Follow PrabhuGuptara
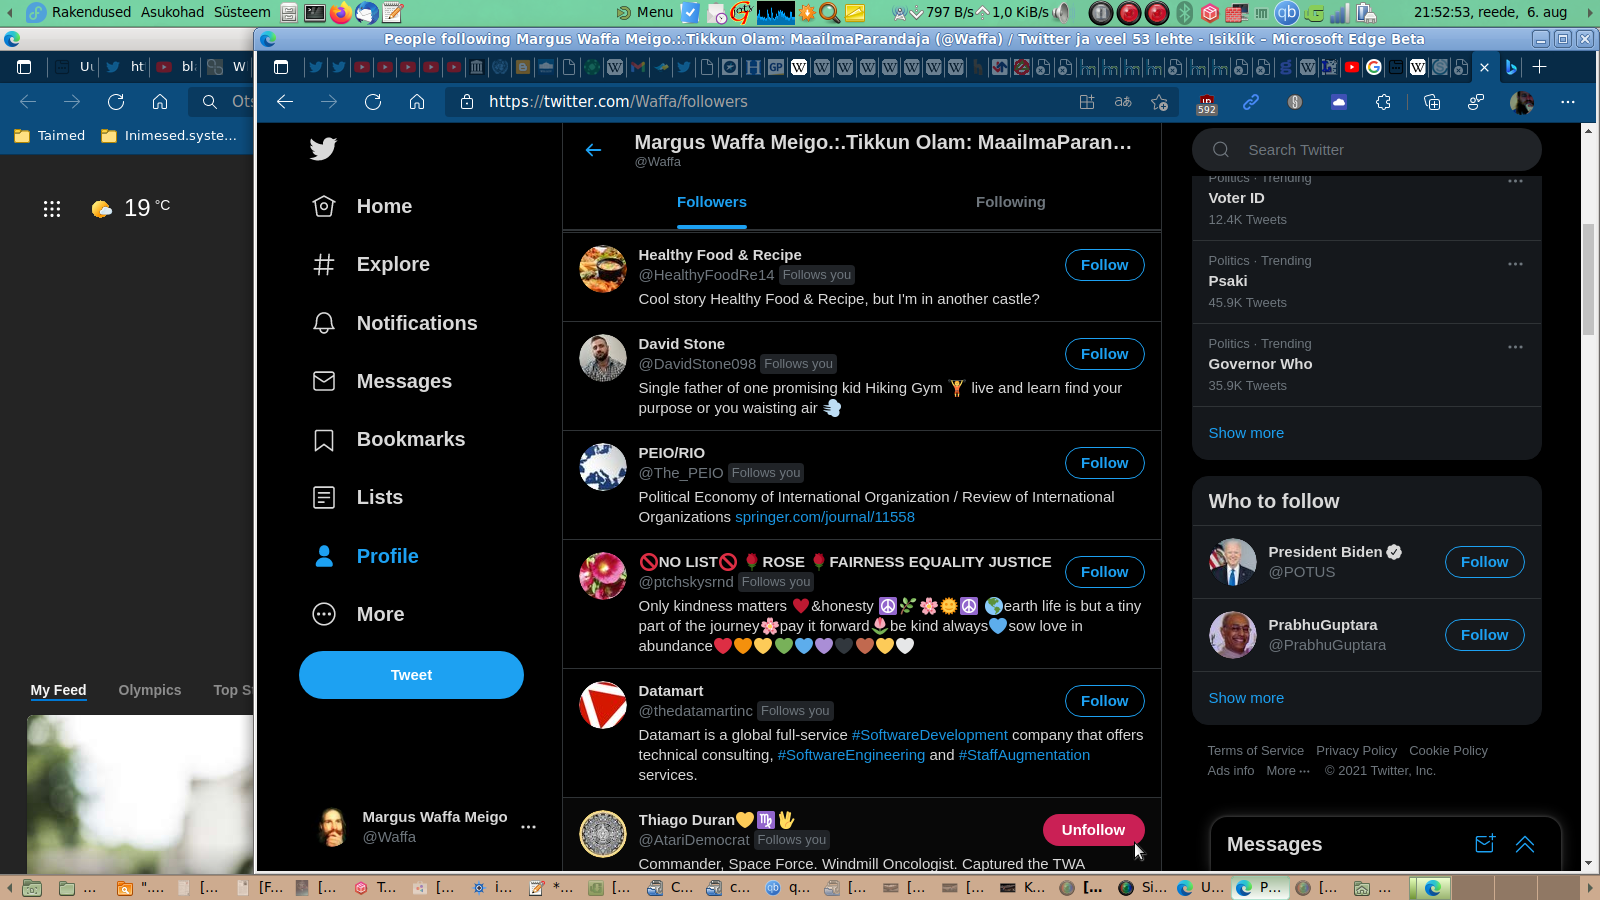 (x=1484, y=635)
